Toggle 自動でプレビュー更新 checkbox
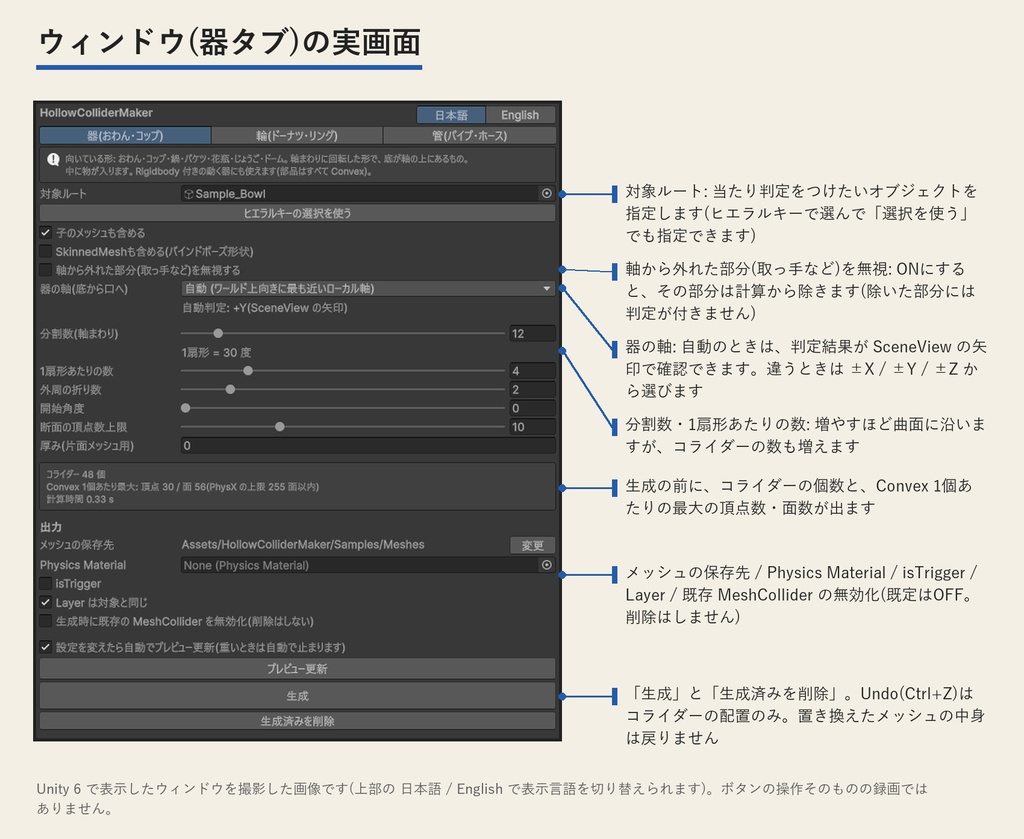The image size is (1024, 839). tap(45, 647)
